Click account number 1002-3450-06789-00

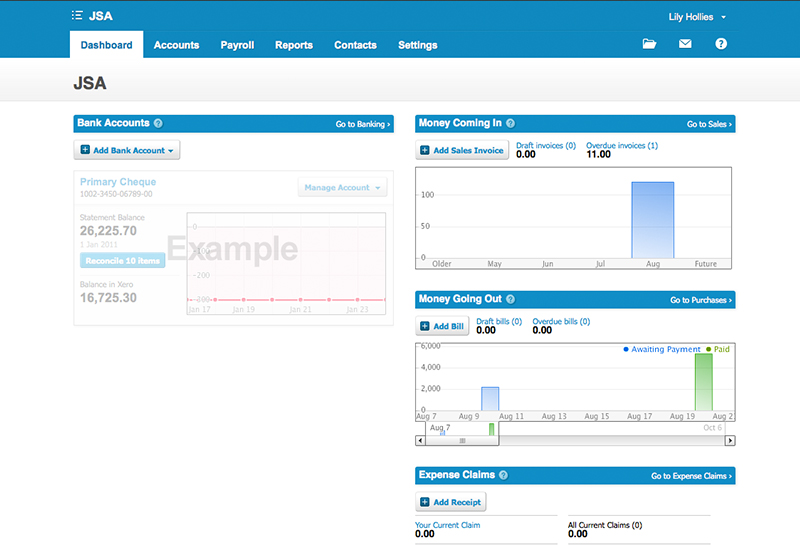tap(116, 194)
